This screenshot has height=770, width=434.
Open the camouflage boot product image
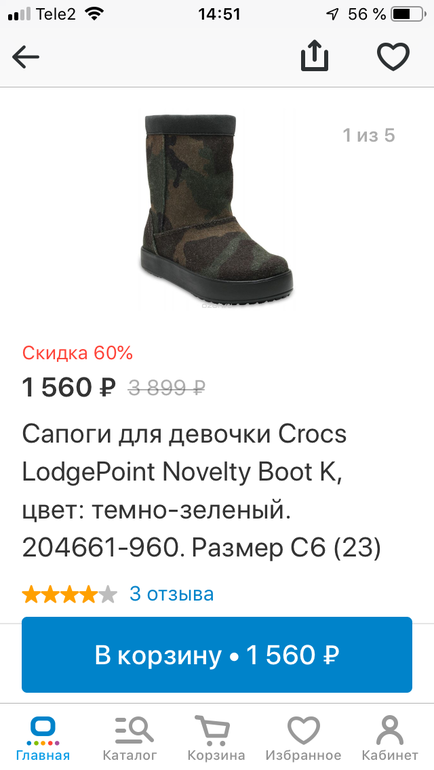[217, 212]
